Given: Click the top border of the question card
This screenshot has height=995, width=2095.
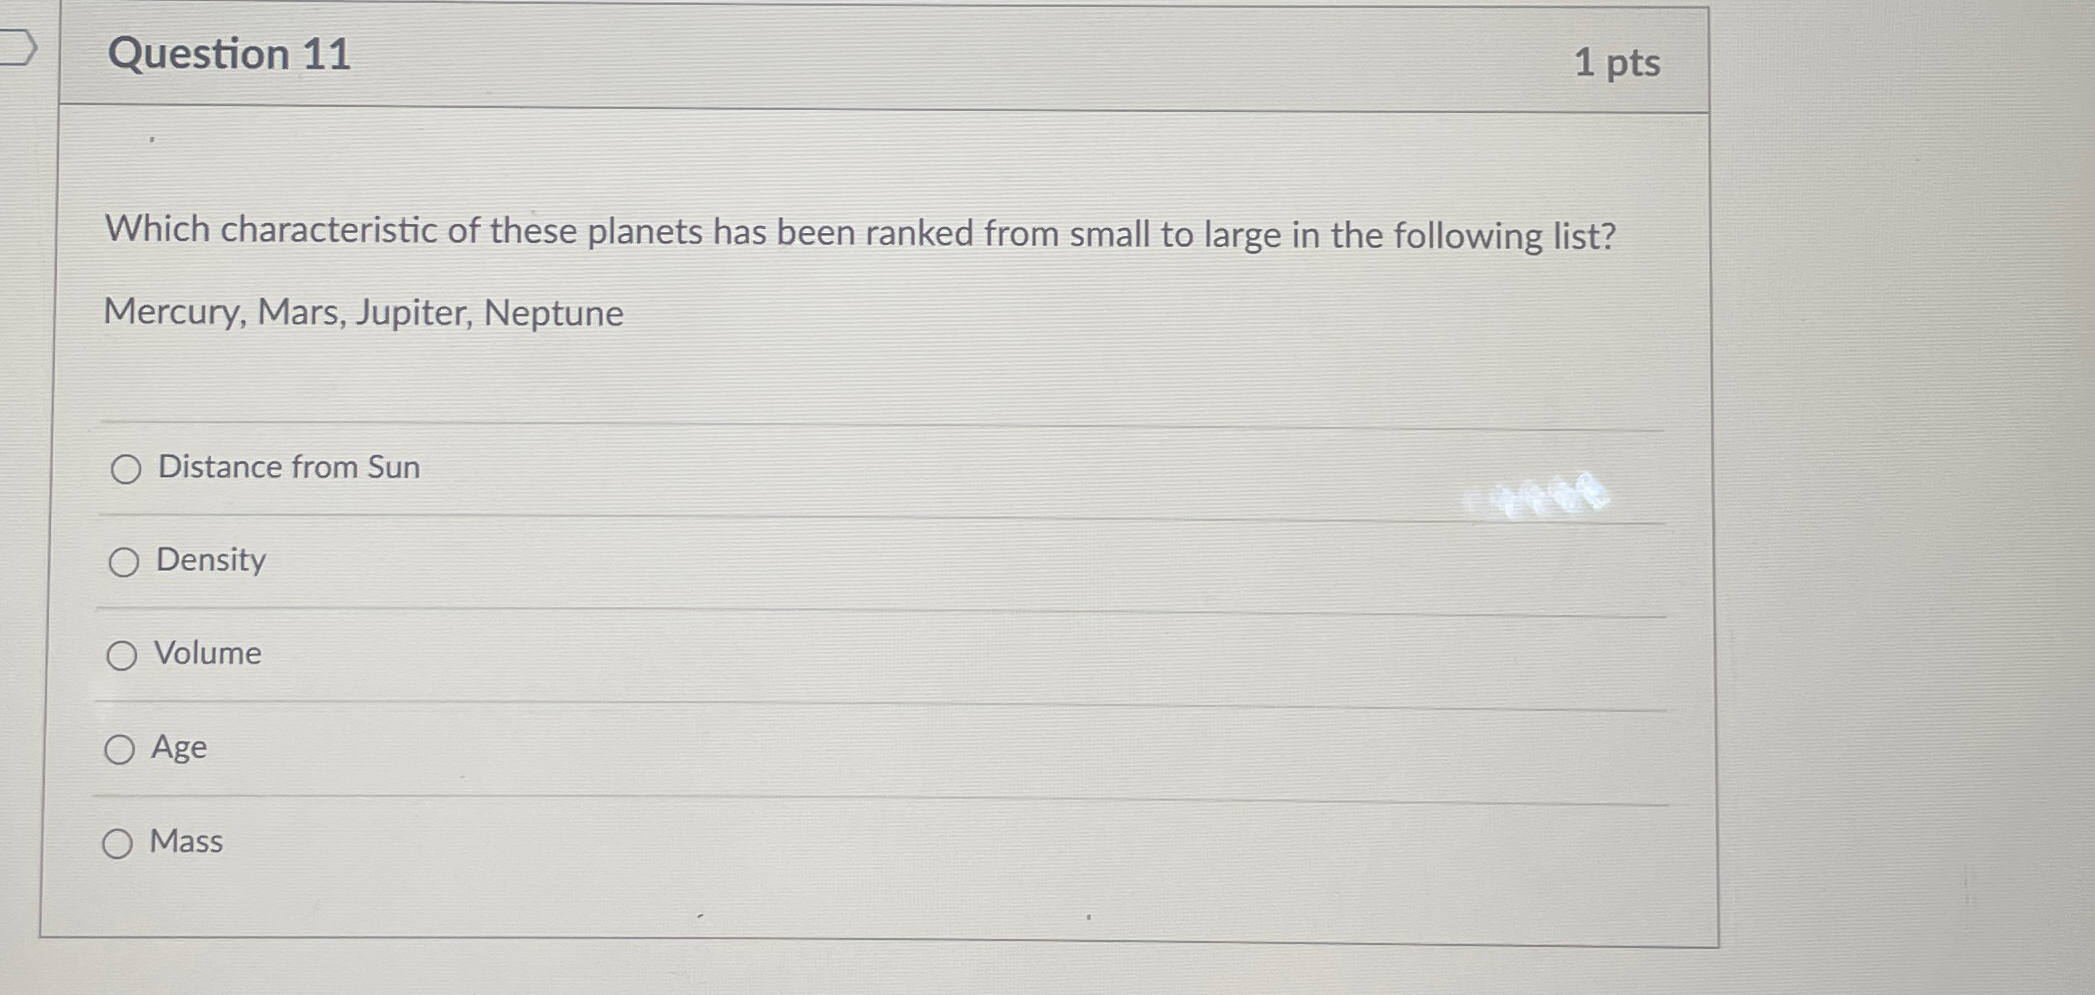Looking at the screenshot, I should coord(880,9).
